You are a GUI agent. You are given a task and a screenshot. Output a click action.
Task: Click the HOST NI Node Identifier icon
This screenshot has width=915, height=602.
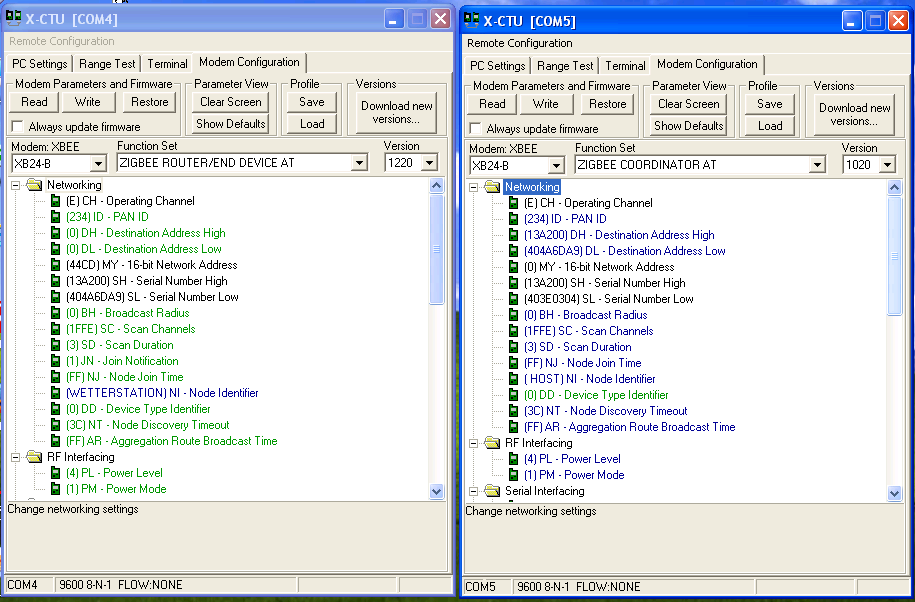[x=514, y=379]
